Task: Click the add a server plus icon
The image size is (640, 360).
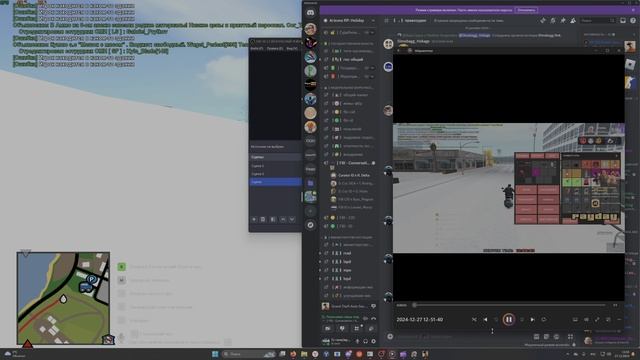Action: [310, 211]
